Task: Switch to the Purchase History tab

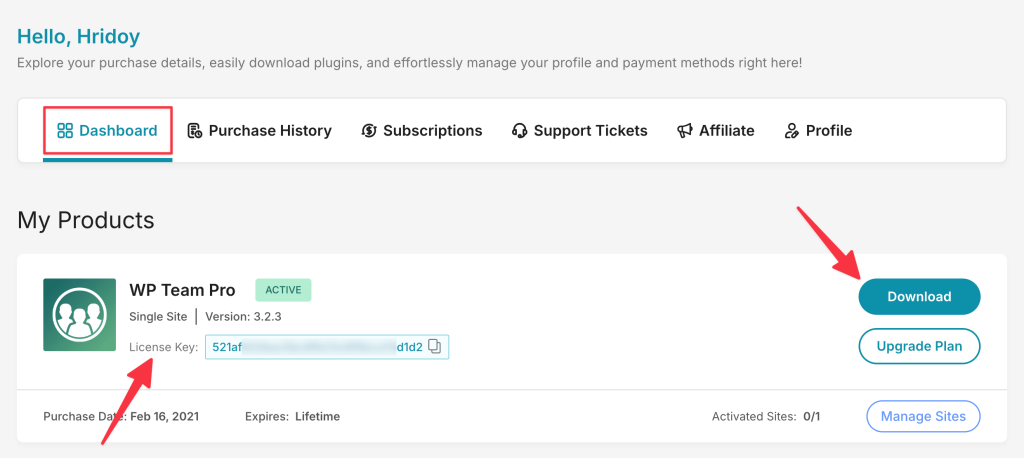Action: pyautogui.click(x=270, y=131)
